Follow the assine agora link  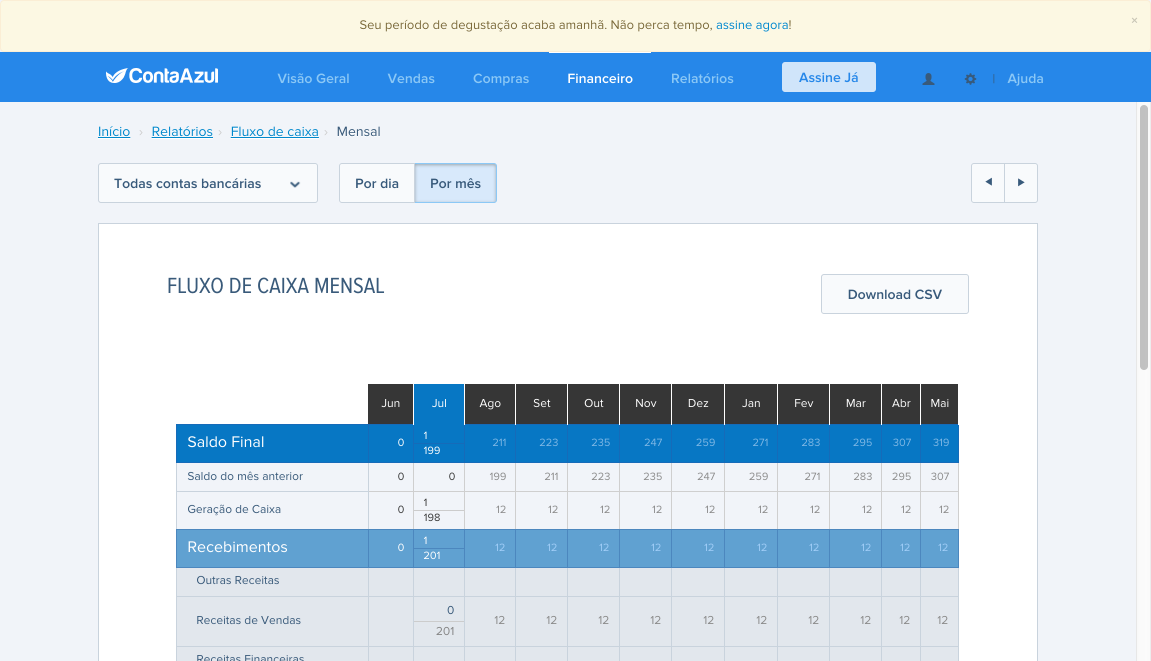point(752,25)
